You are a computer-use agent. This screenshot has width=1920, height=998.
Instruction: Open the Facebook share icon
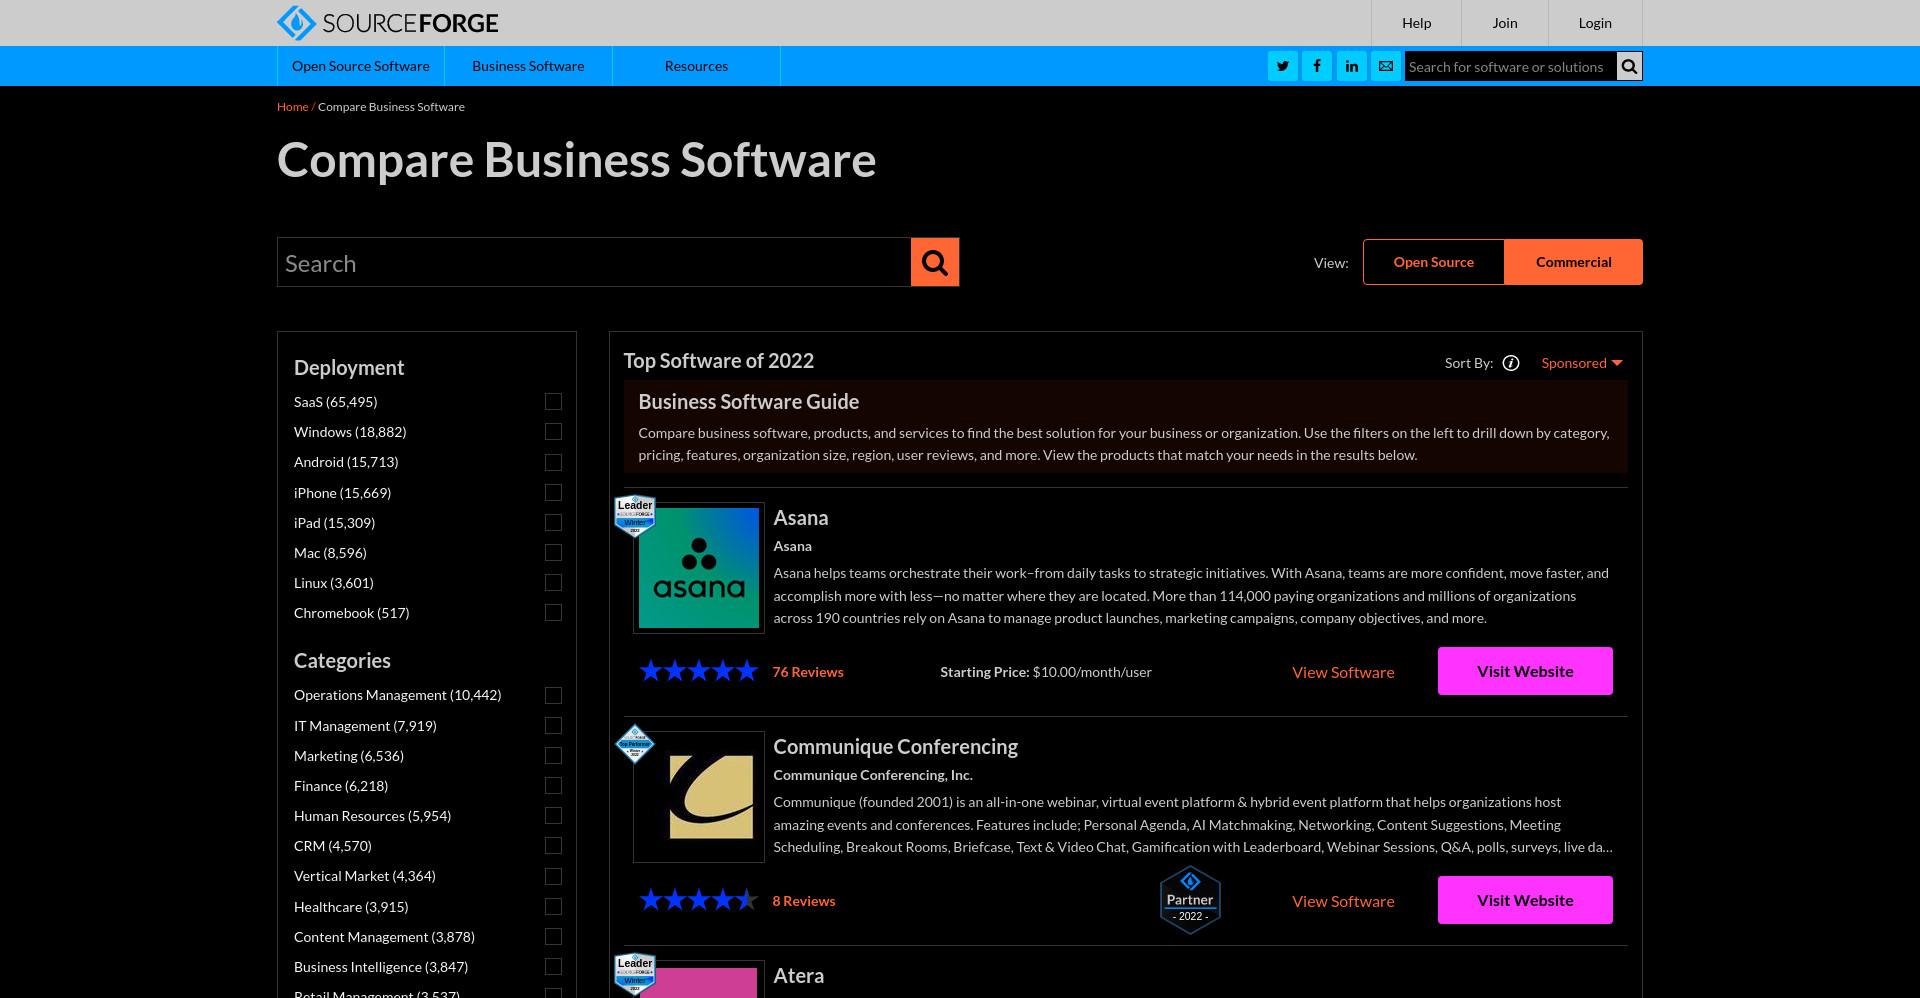tap(1317, 66)
